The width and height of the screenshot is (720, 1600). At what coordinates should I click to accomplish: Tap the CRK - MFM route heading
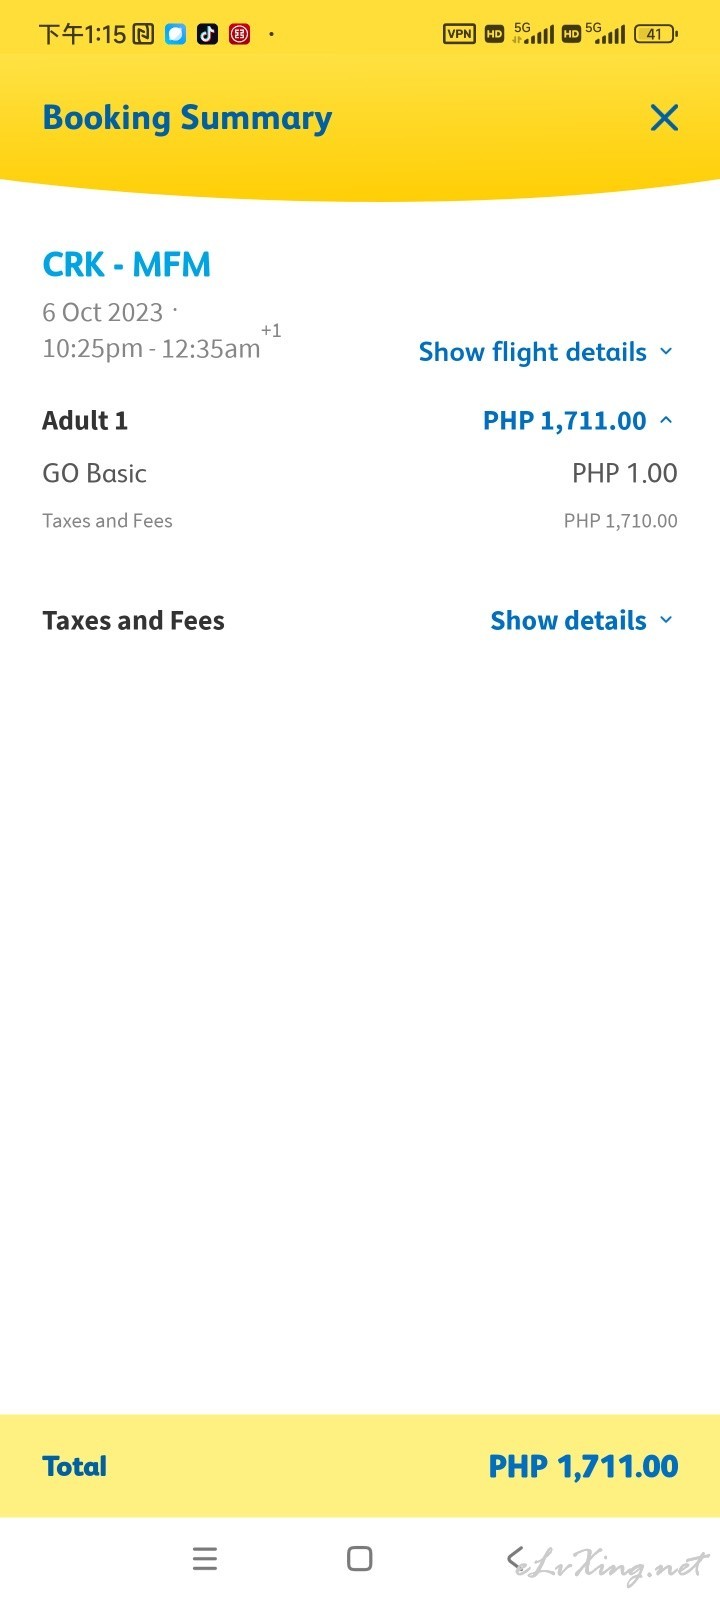pos(127,265)
